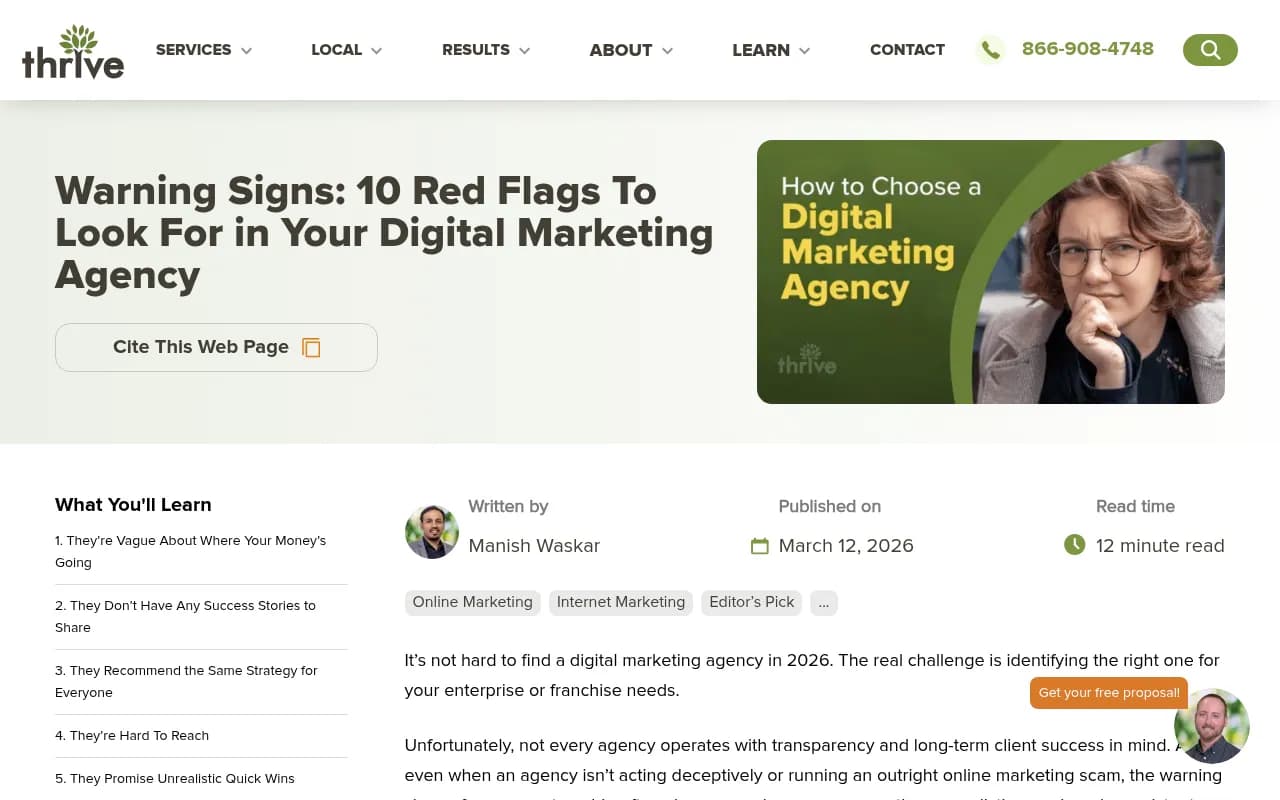Click the Read time label
Image resolution: width=1280 pixels, height=800 pixels.
pyautogui.click(x=1135, y=506)
